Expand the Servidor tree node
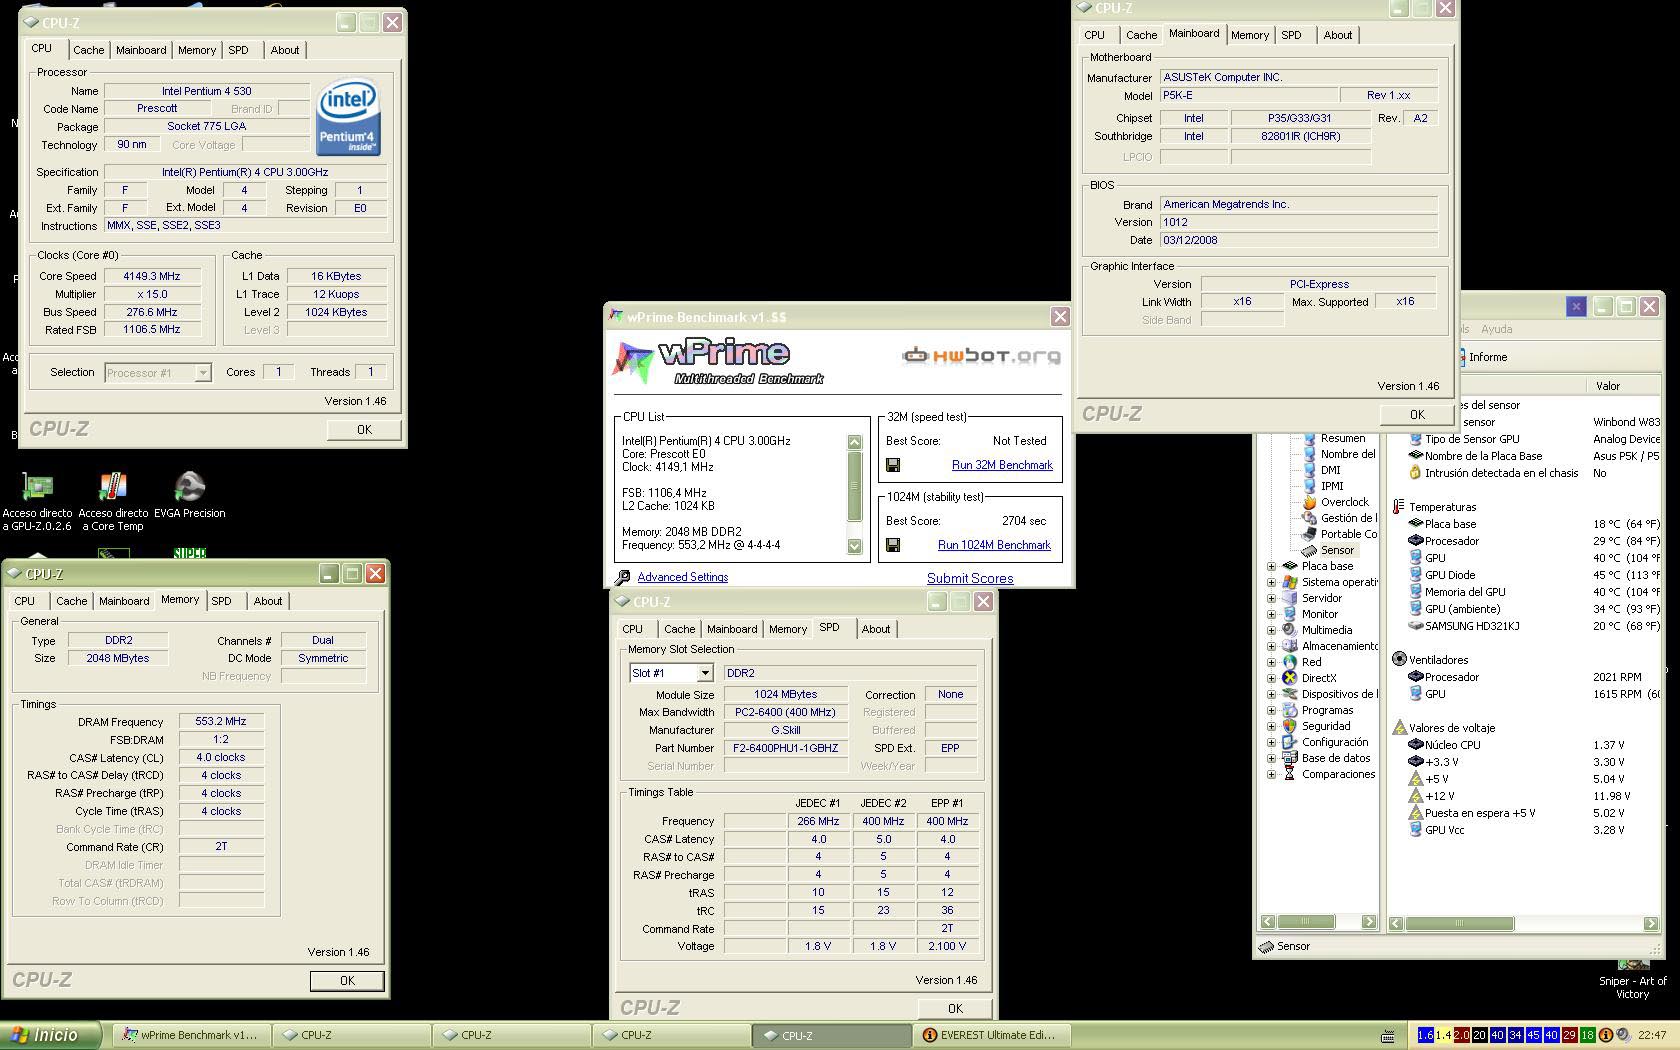Screen dimensions: 1680x1050 1271,598
